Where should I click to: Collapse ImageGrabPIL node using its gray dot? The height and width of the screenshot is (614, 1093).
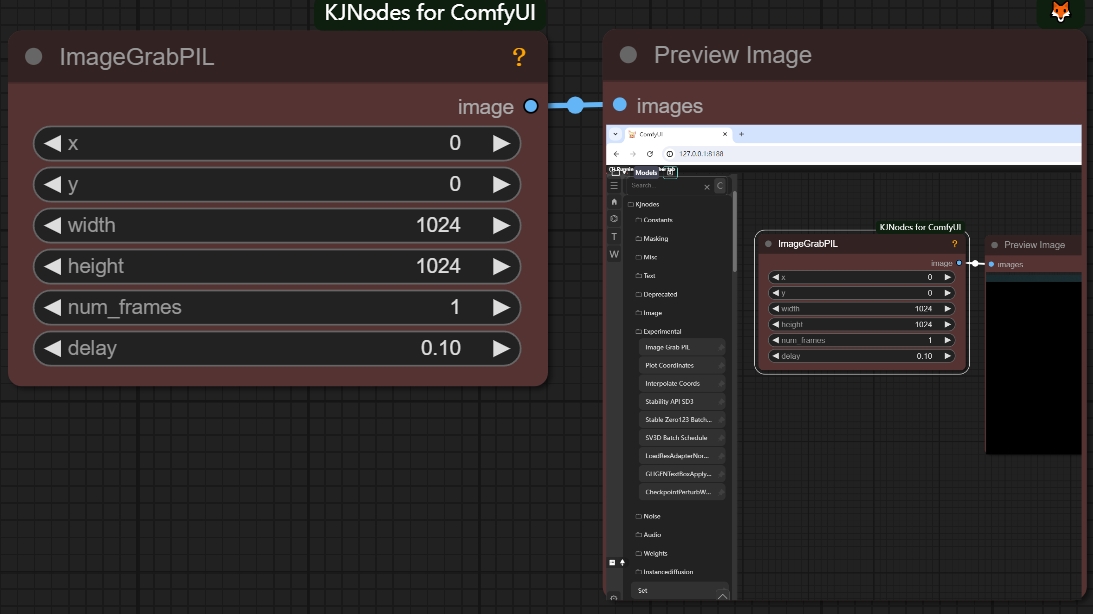click(34, 57)
